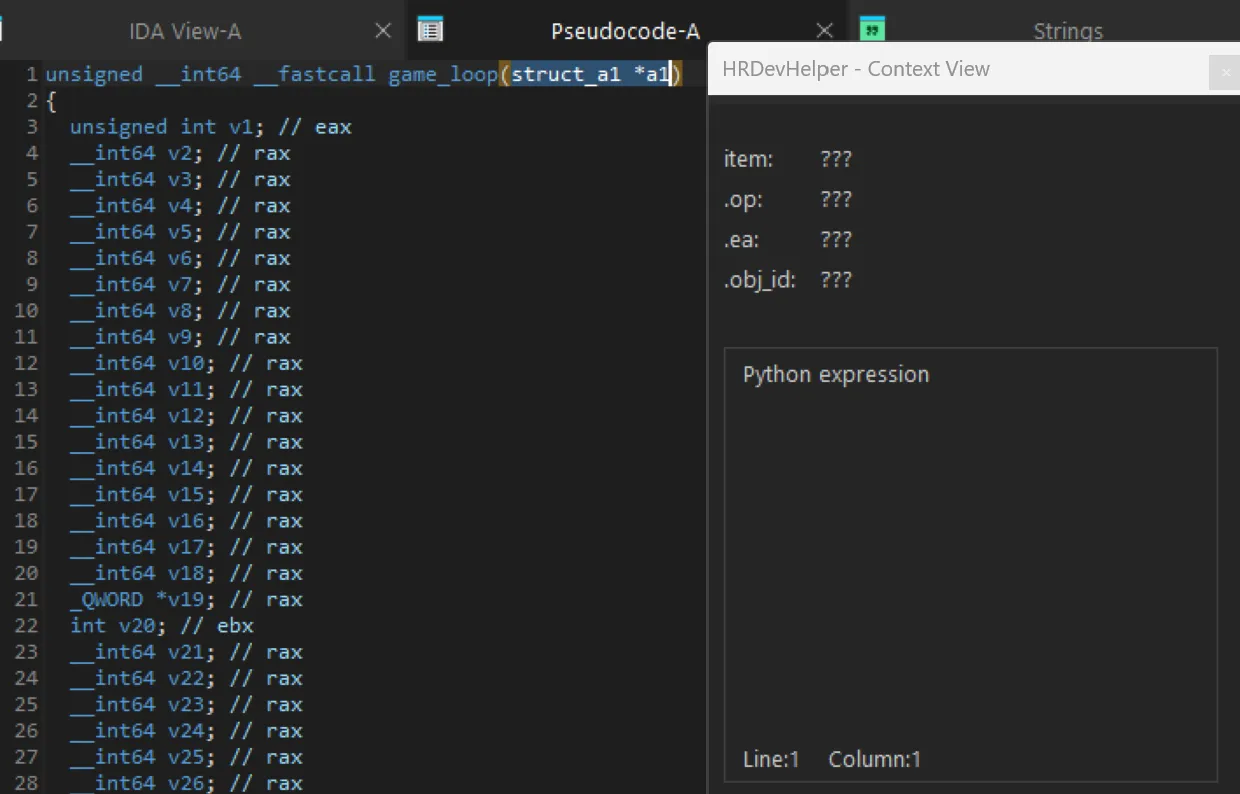Click the Pseudocode-A tab icon

coord(430,30)
